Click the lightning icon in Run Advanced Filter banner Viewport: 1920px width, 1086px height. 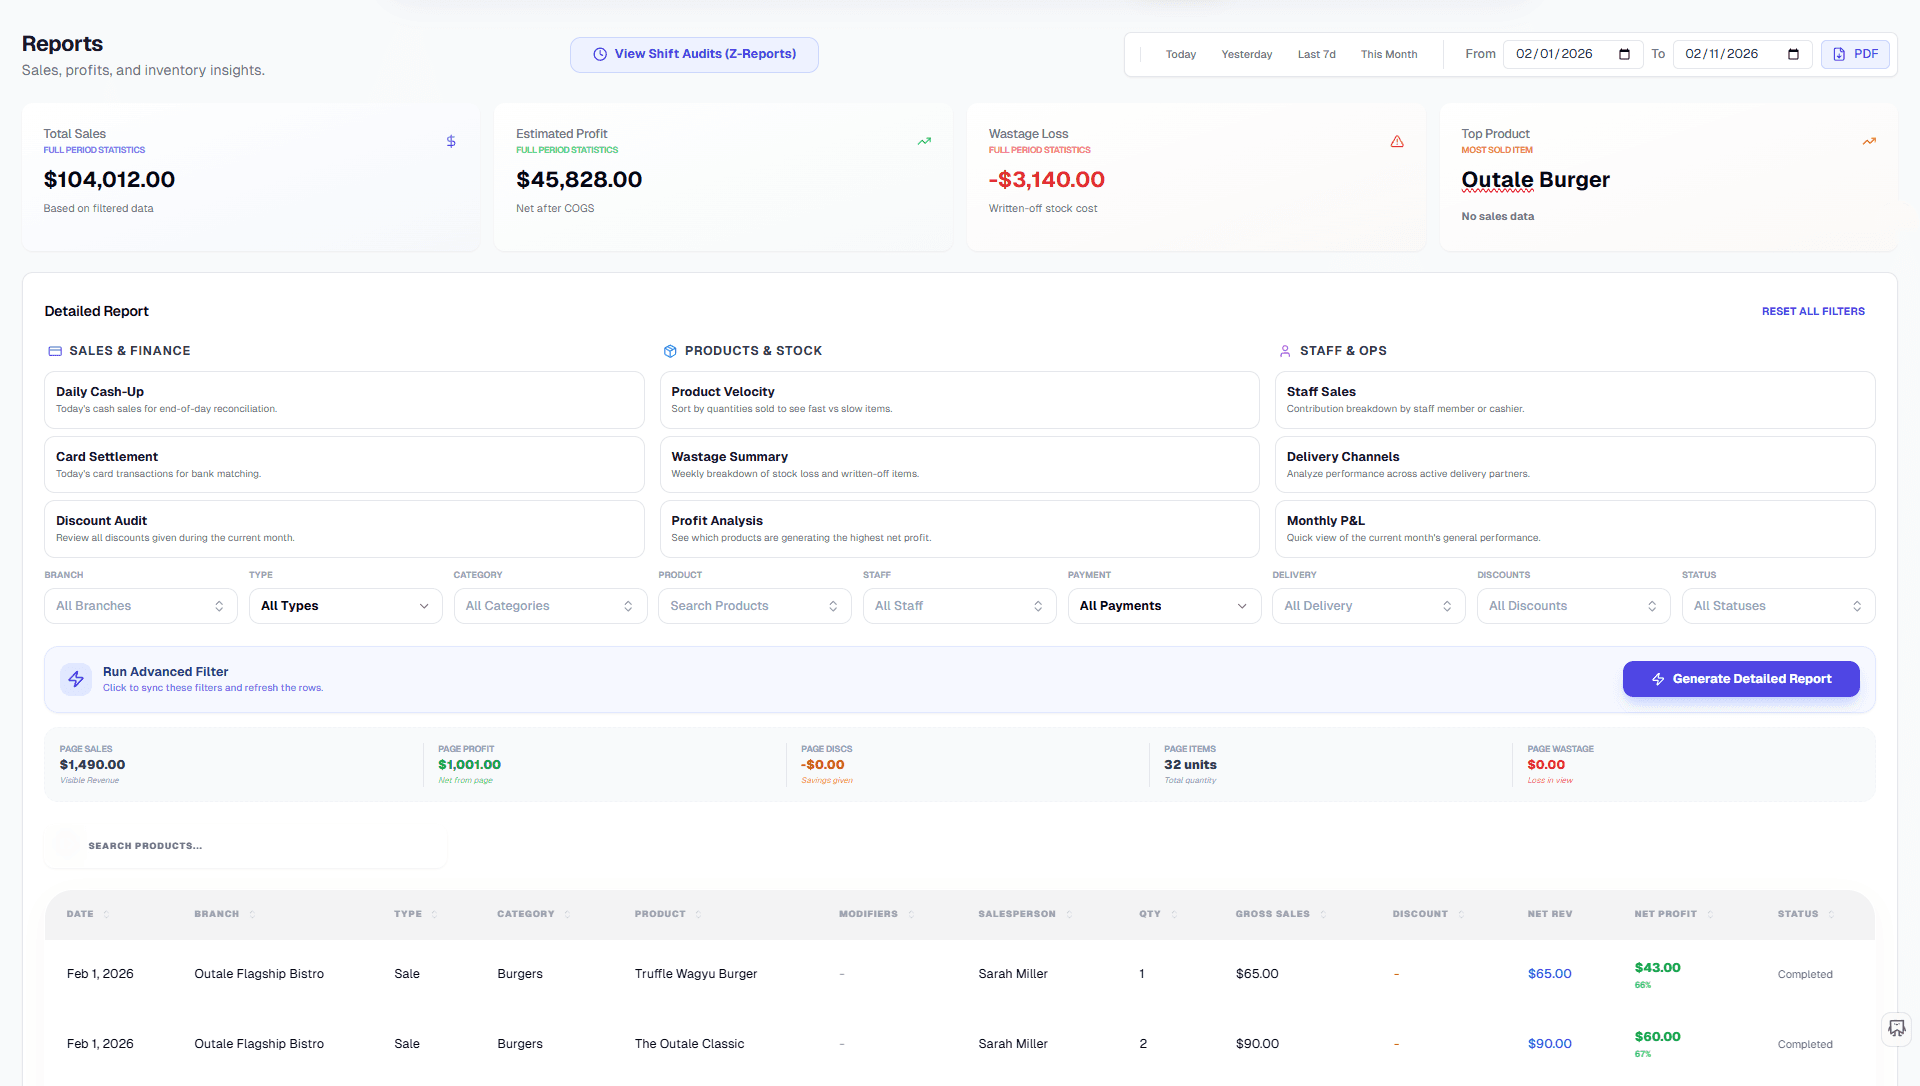(x=76, y=679)
